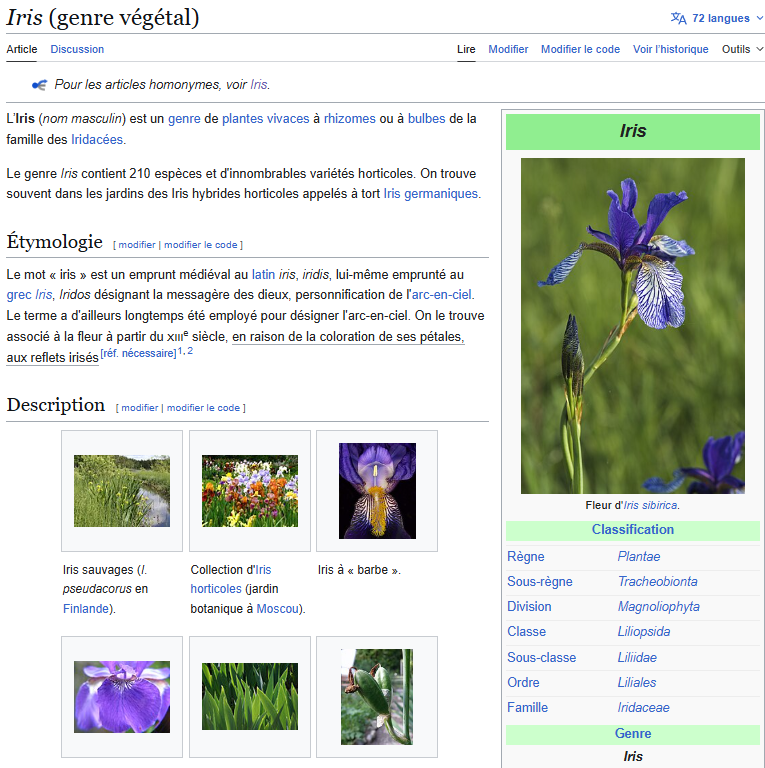The height and width of the screenshot is (768, 765).
Task: Open the Voir l'historique tab
Action: [x=670, y=49]
